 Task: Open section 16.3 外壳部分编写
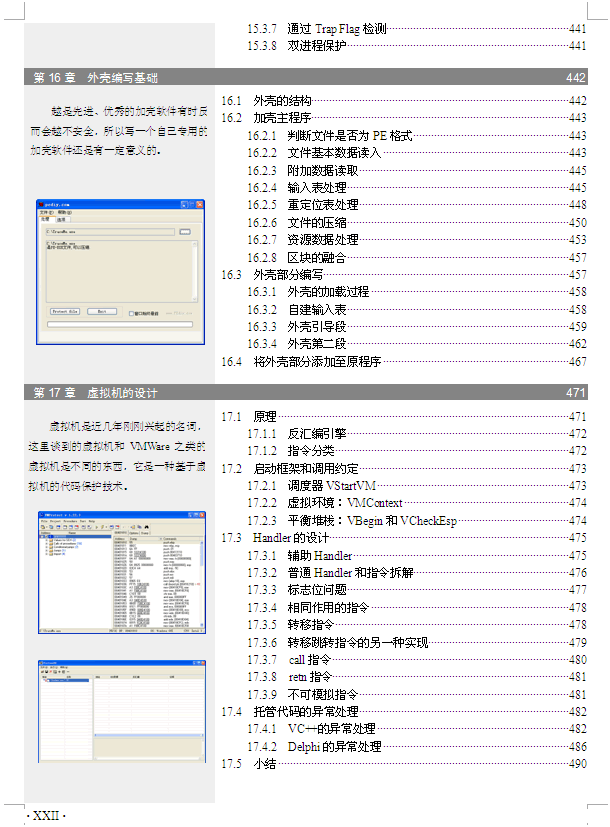404,274
